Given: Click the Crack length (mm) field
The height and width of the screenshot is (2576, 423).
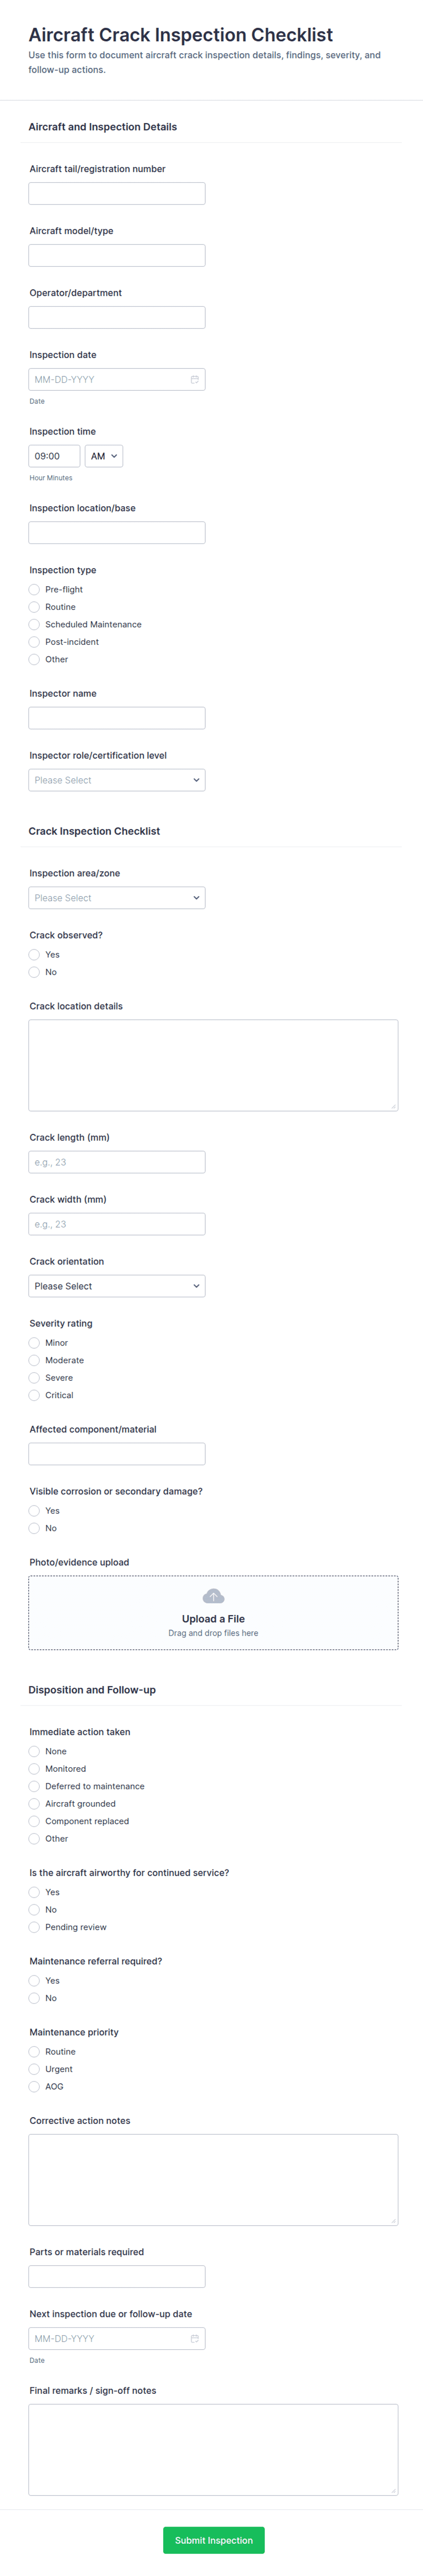Looking at the screenshot, I should coord(117,1162).
